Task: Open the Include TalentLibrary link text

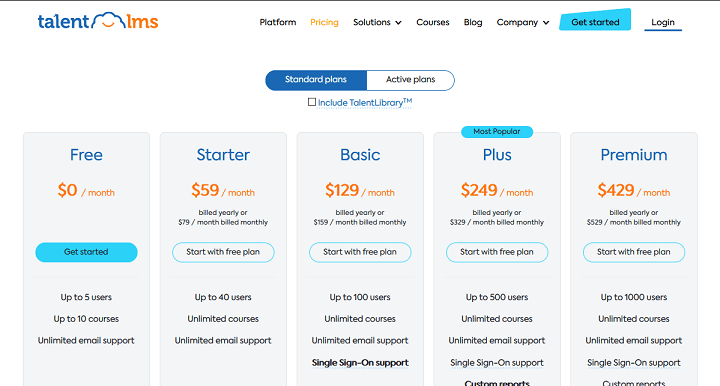Action: tap(365, 102)
